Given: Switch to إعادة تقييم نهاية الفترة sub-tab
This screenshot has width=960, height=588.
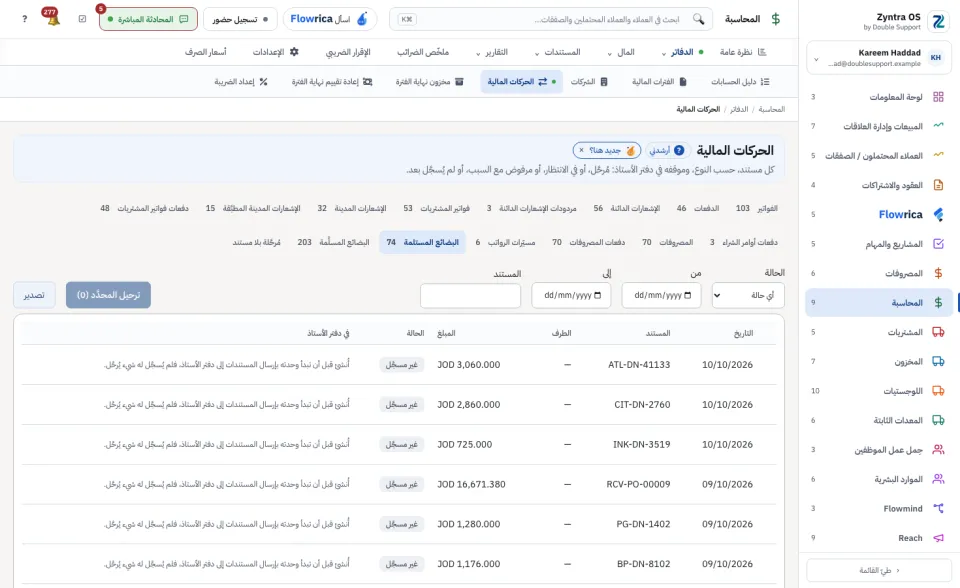Looking at the screenshot, I should pos(332,81).
